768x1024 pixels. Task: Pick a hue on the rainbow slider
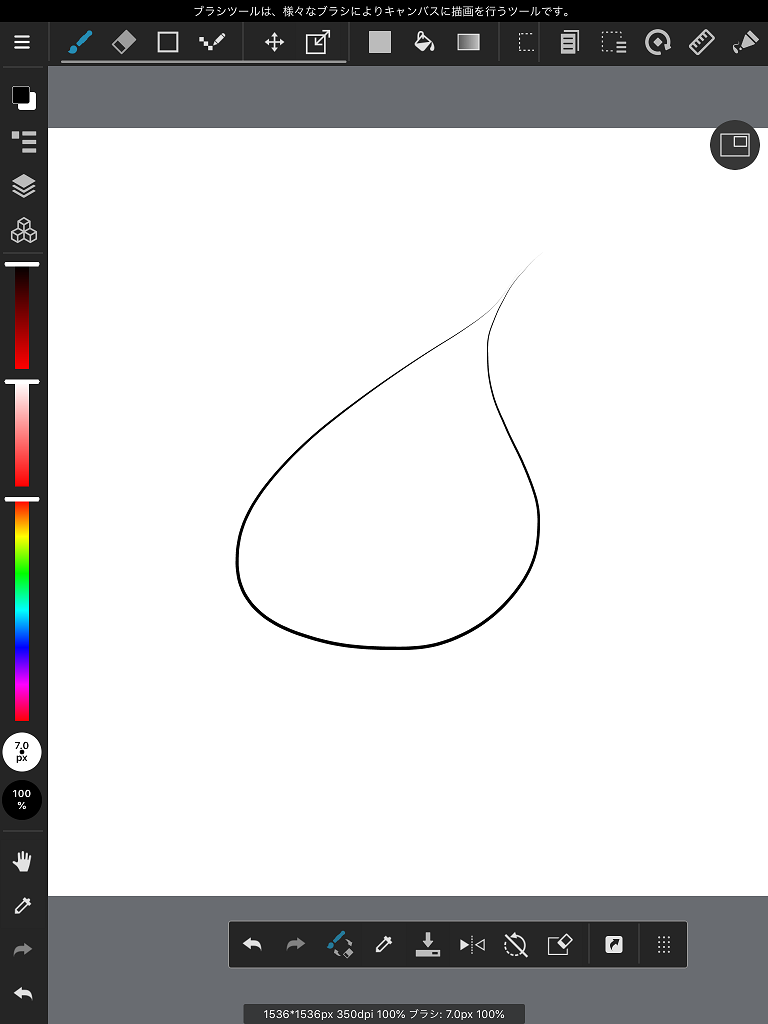tap(22, 610)
